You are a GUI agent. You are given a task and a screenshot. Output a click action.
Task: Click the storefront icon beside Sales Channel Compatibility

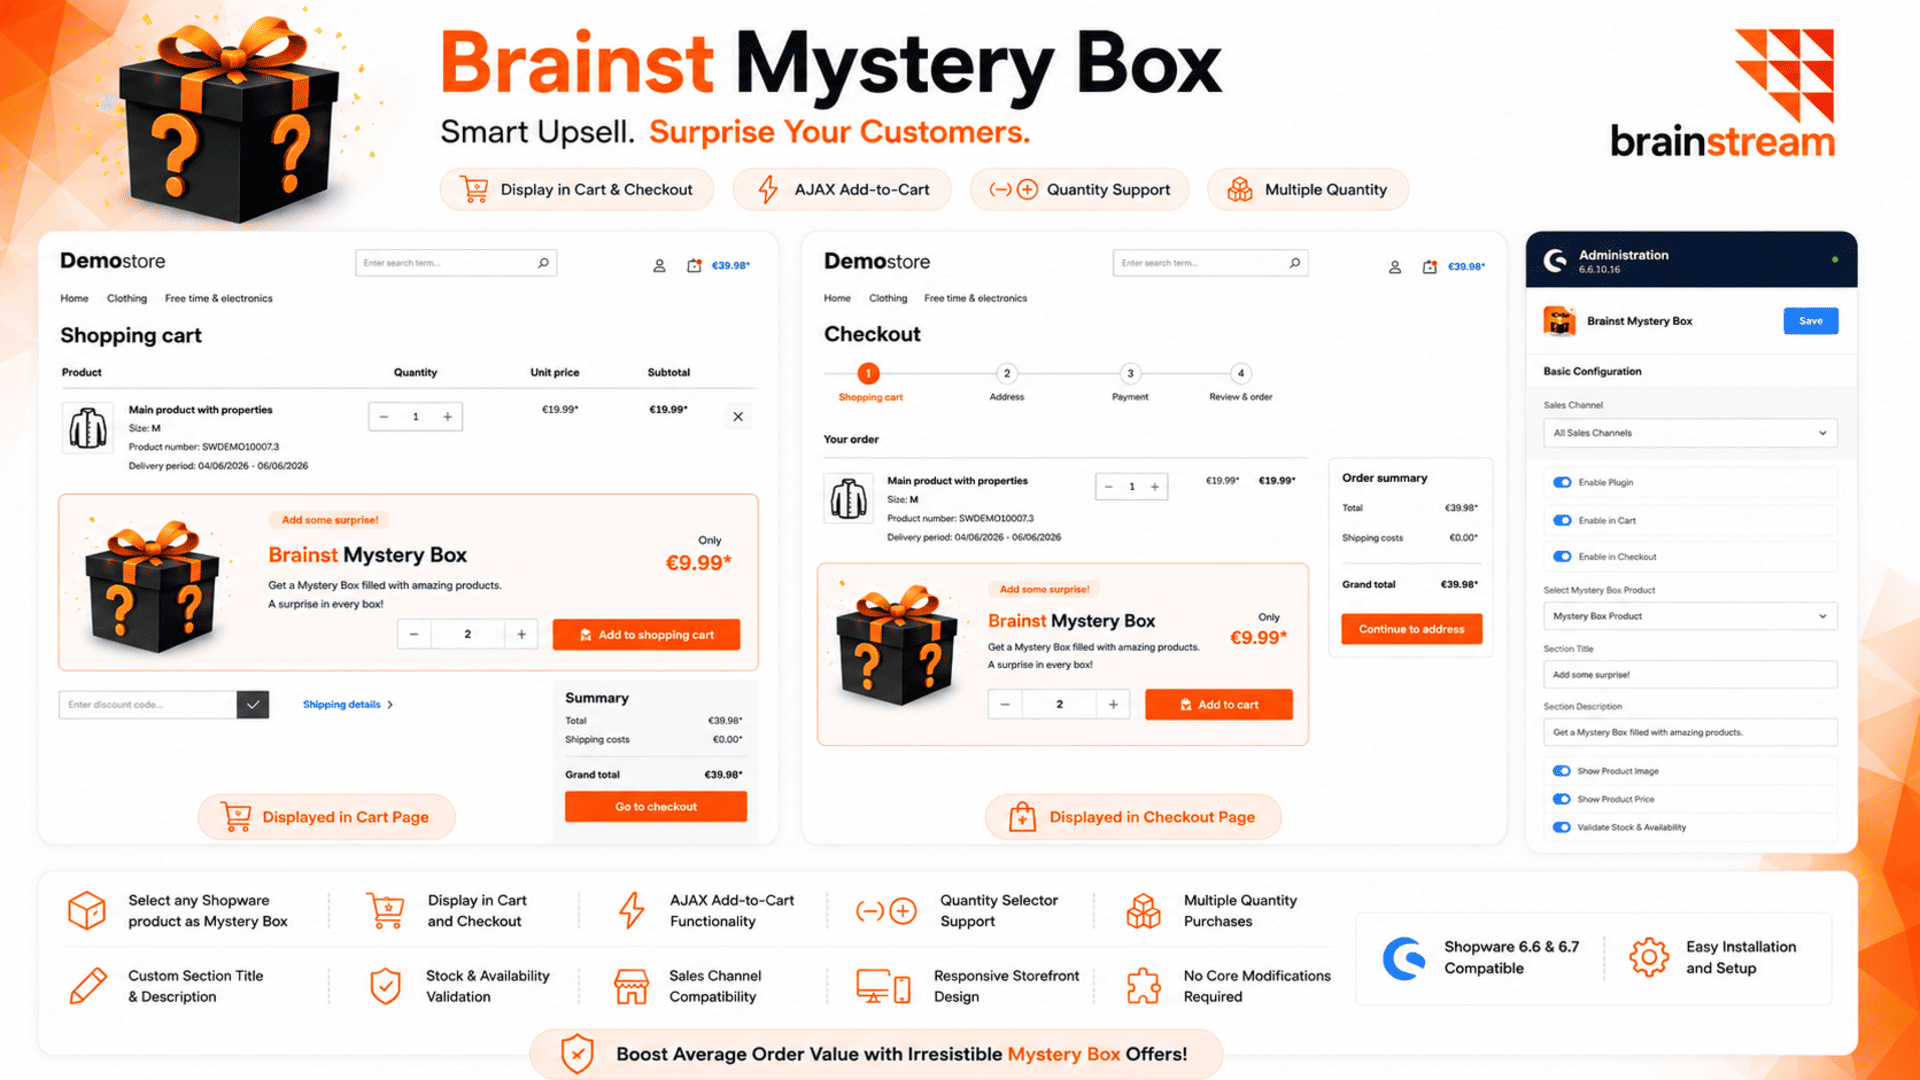coord(631,986)
